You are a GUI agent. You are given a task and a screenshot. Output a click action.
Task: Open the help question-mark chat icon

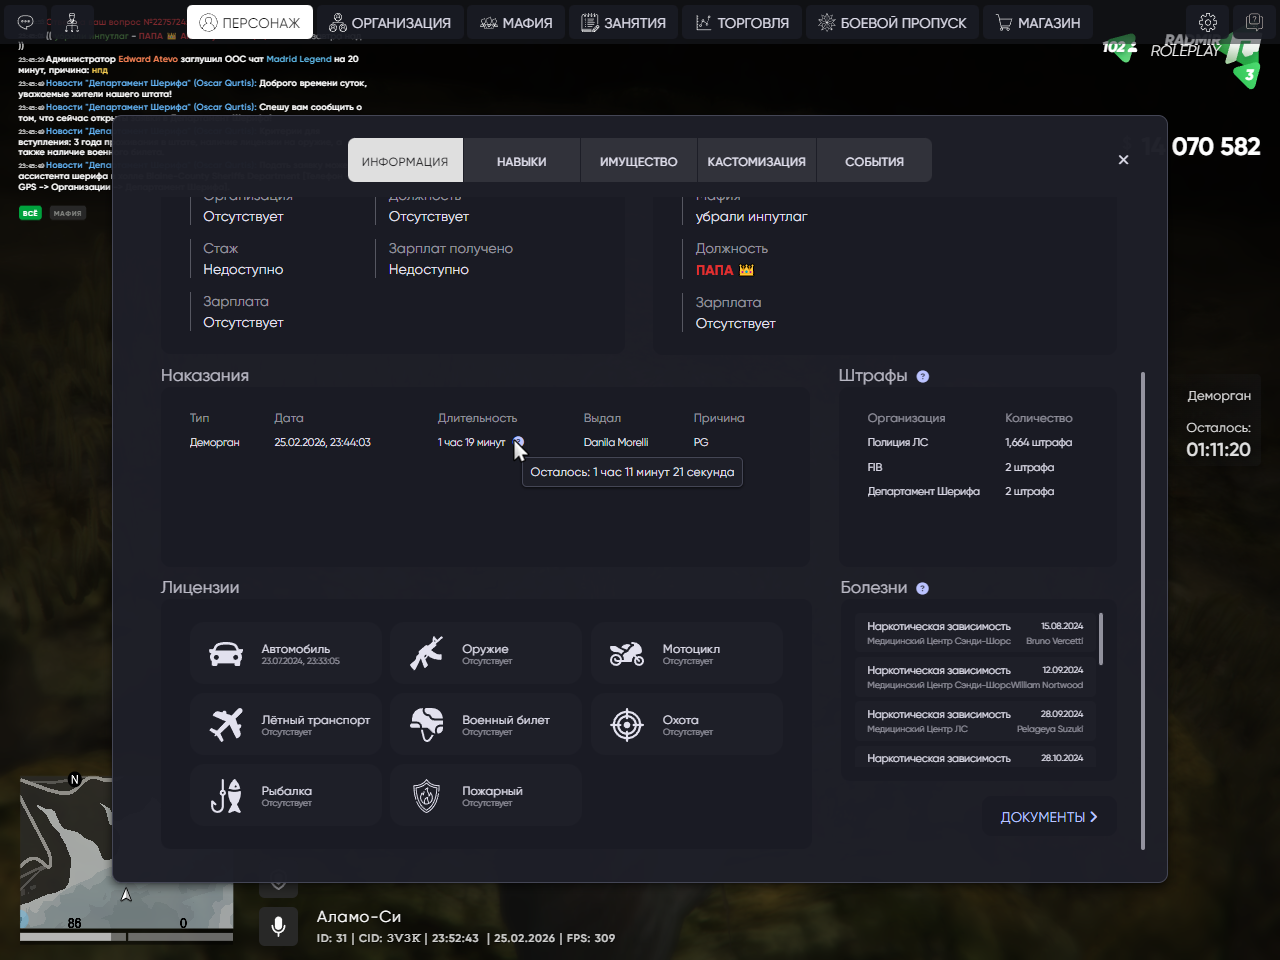pos(1254,22)
